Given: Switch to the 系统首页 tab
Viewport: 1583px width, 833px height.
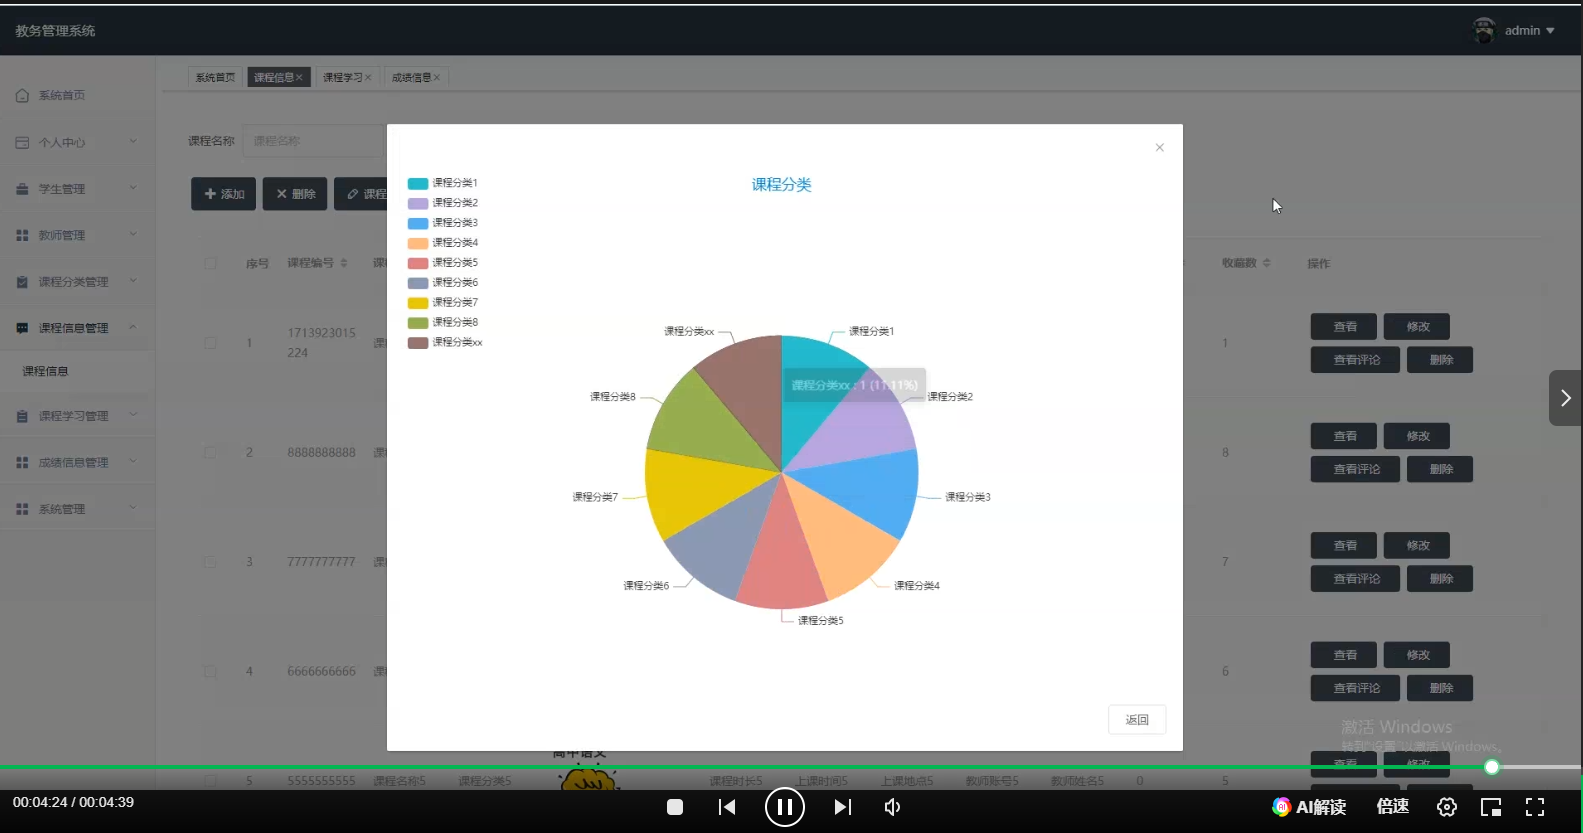Looking at the screenshot, I should [x=215, y=77].
